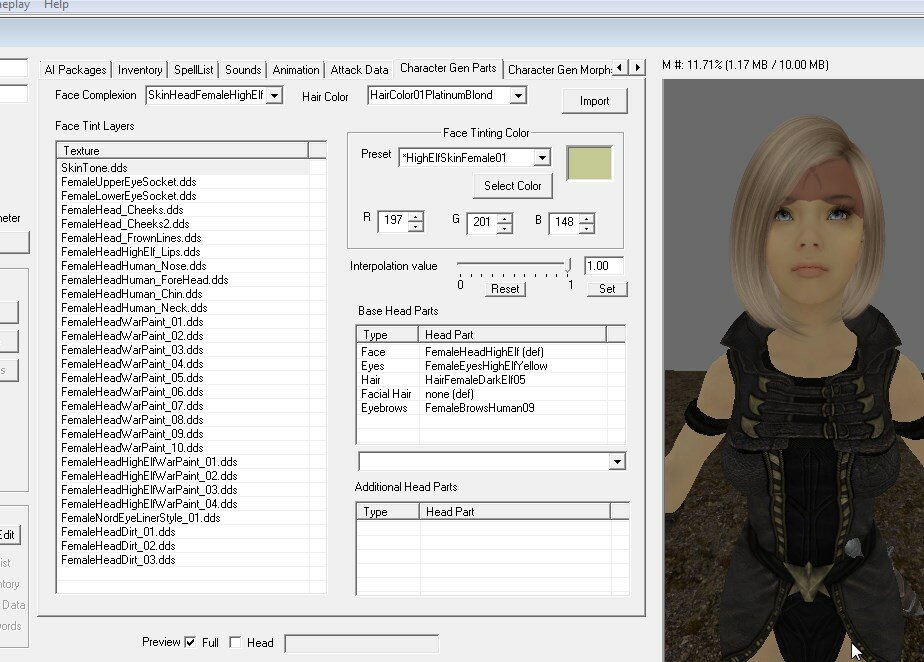This screenshot has height=662, width=924.
Task: Open the Hair Color dropdown
Action: click(518, 95)
